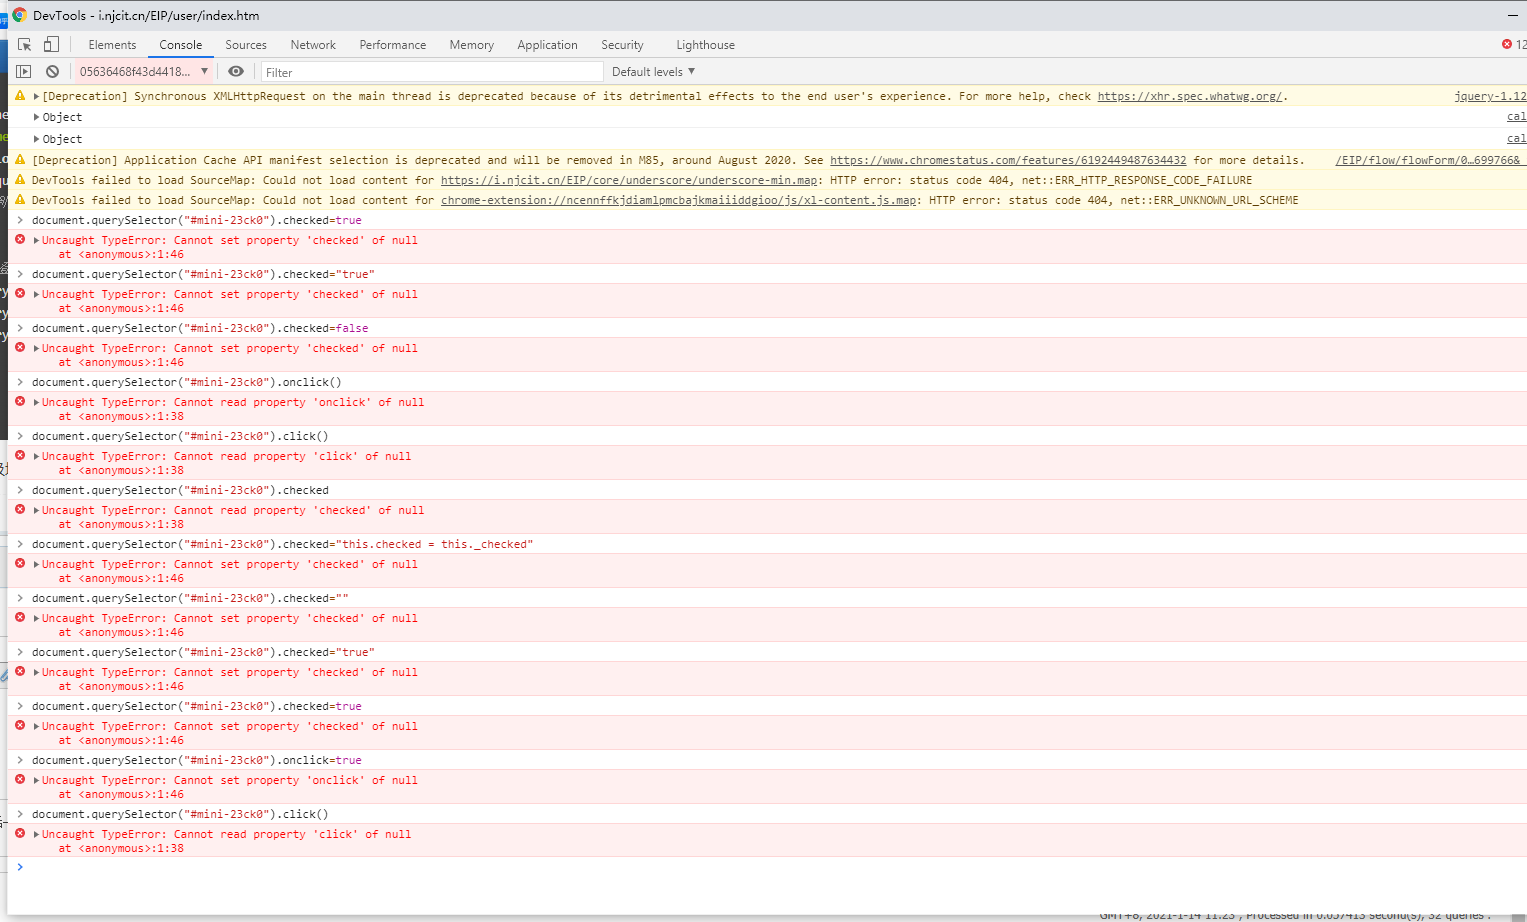Toggle the device toolbar icon
Image resolution: width=1527 pixels, height=922 pixels.
51,45
